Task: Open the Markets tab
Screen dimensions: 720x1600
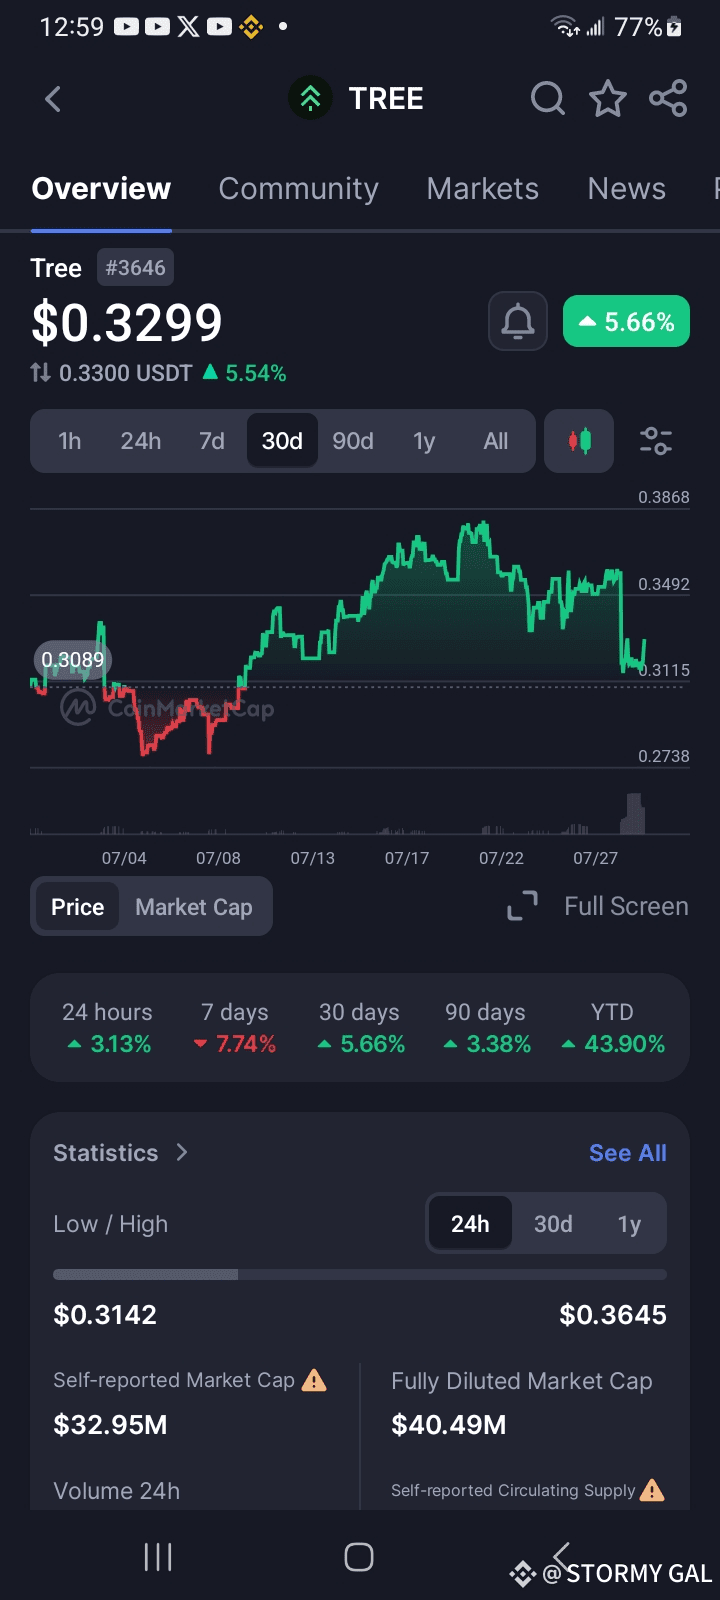Action: coord(482,188)
